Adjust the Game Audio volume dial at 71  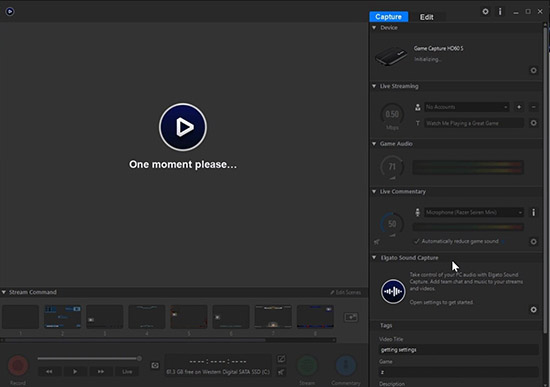(x=392, y=167)
